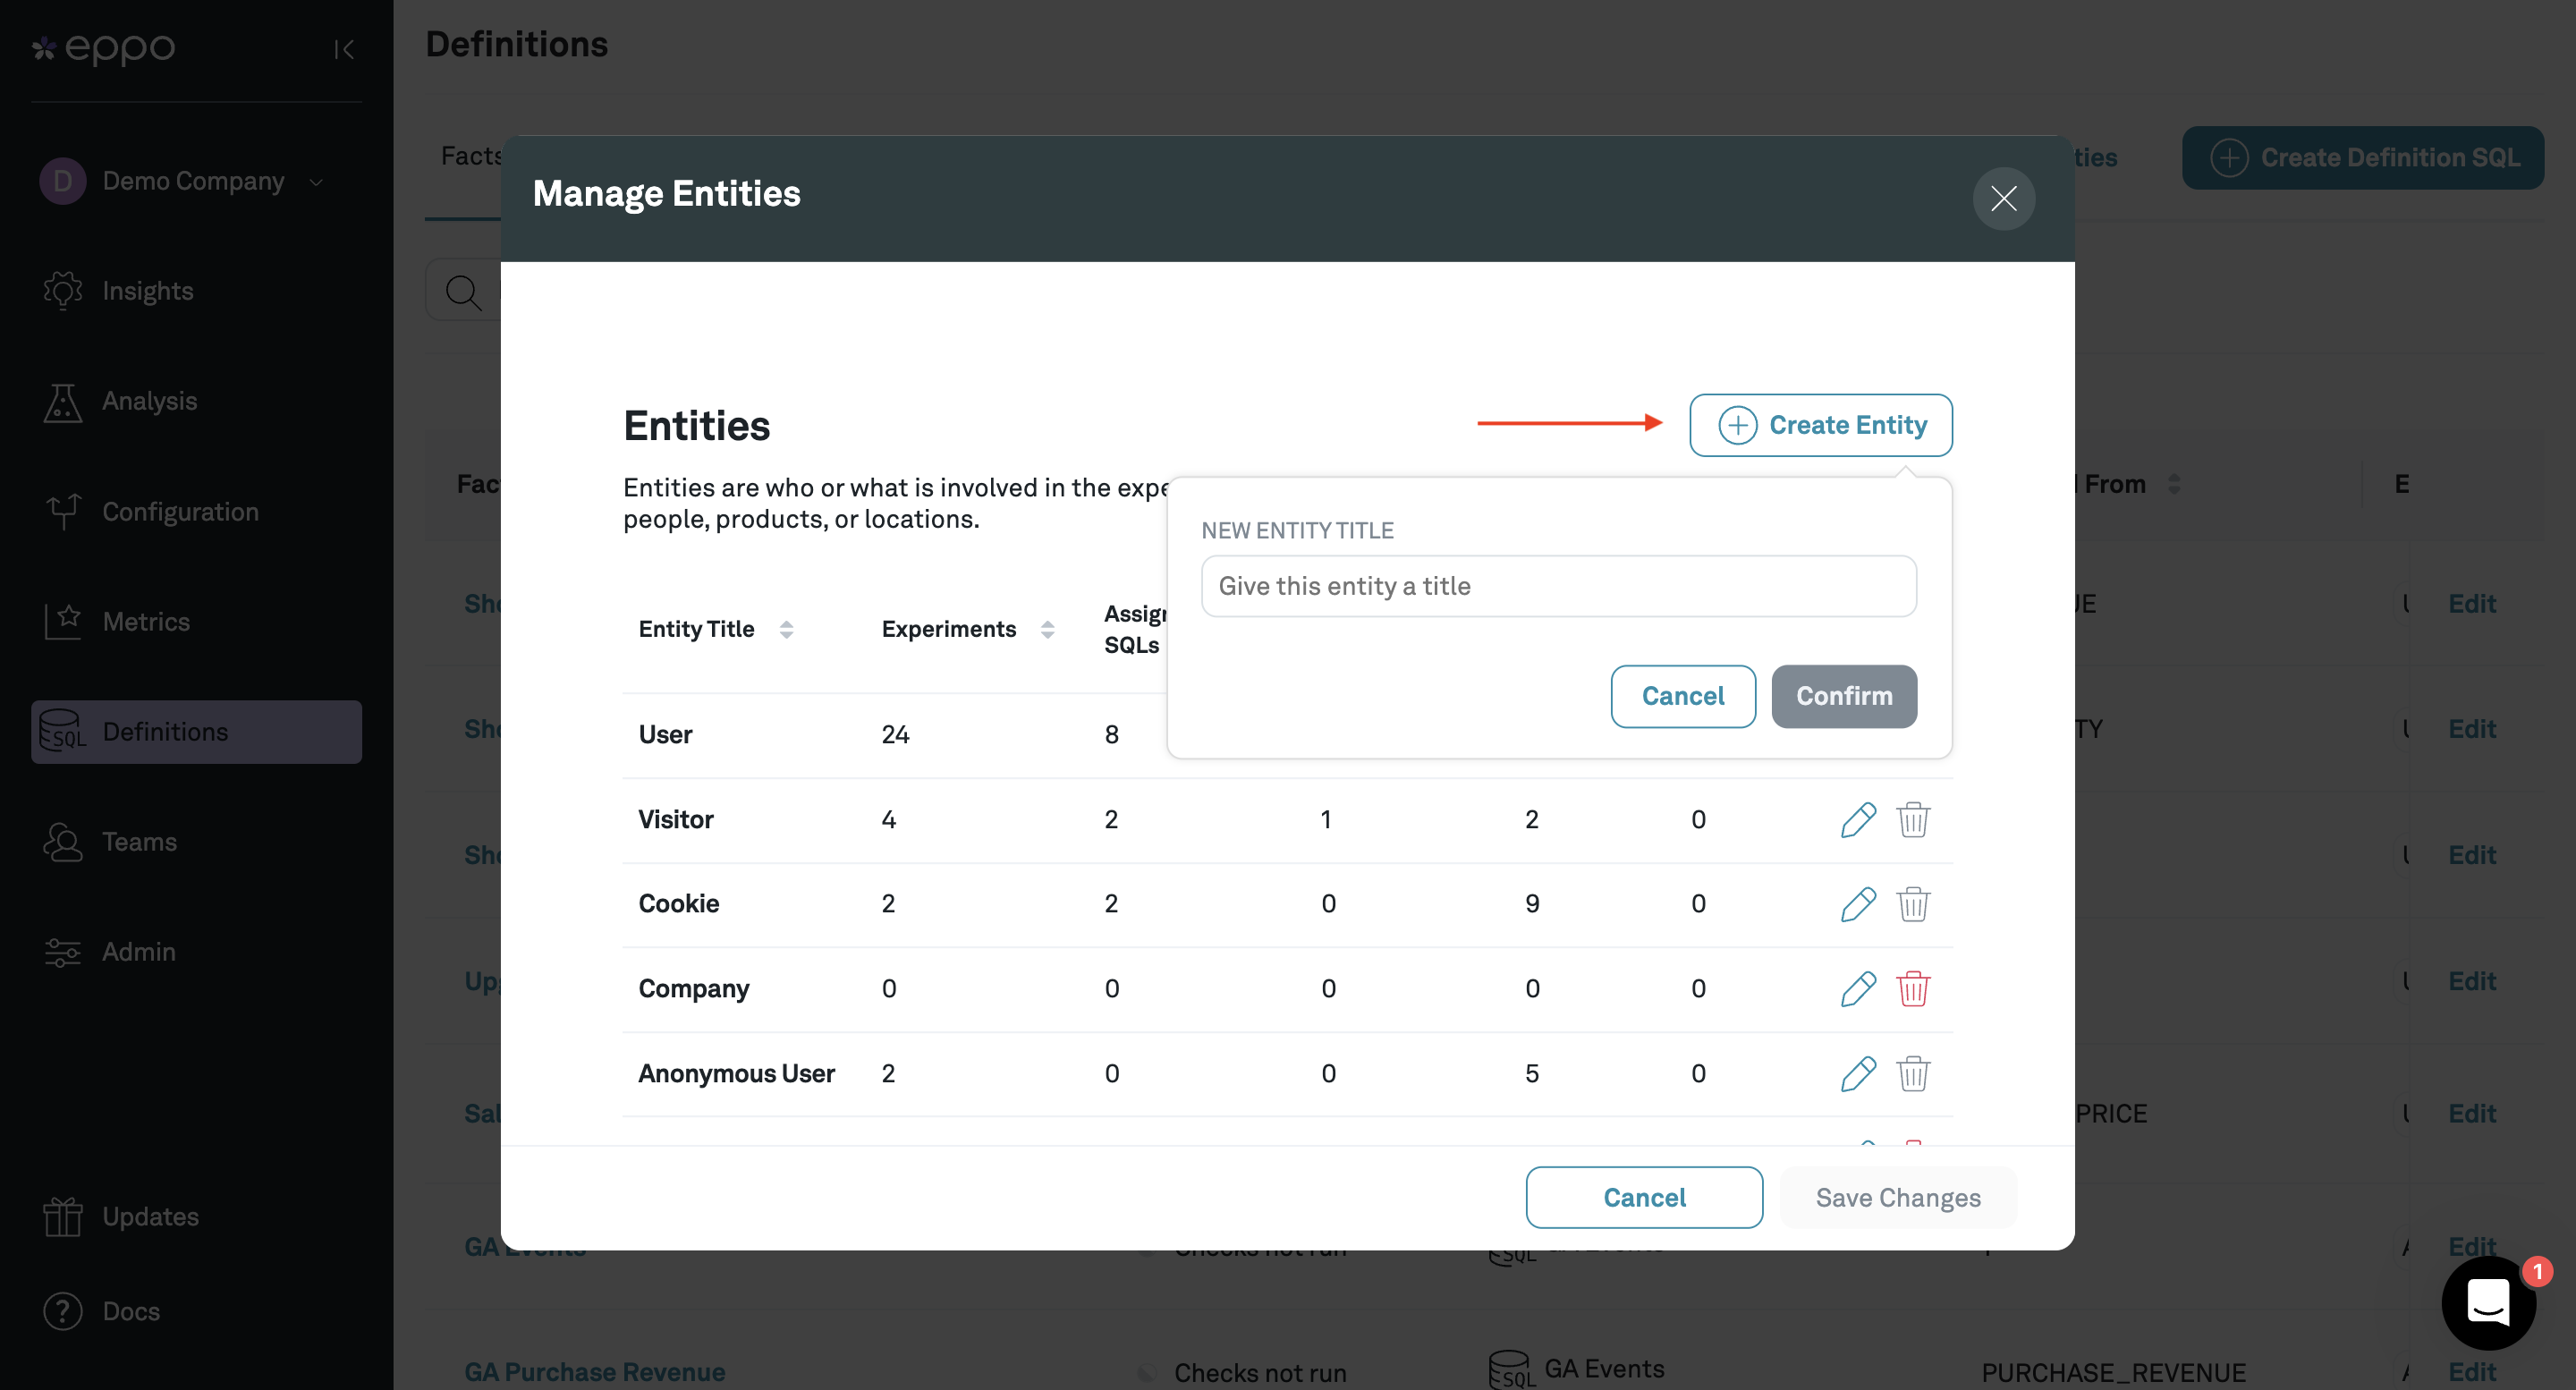Collapse the sidebar with arrow icon

pos(344,49)
